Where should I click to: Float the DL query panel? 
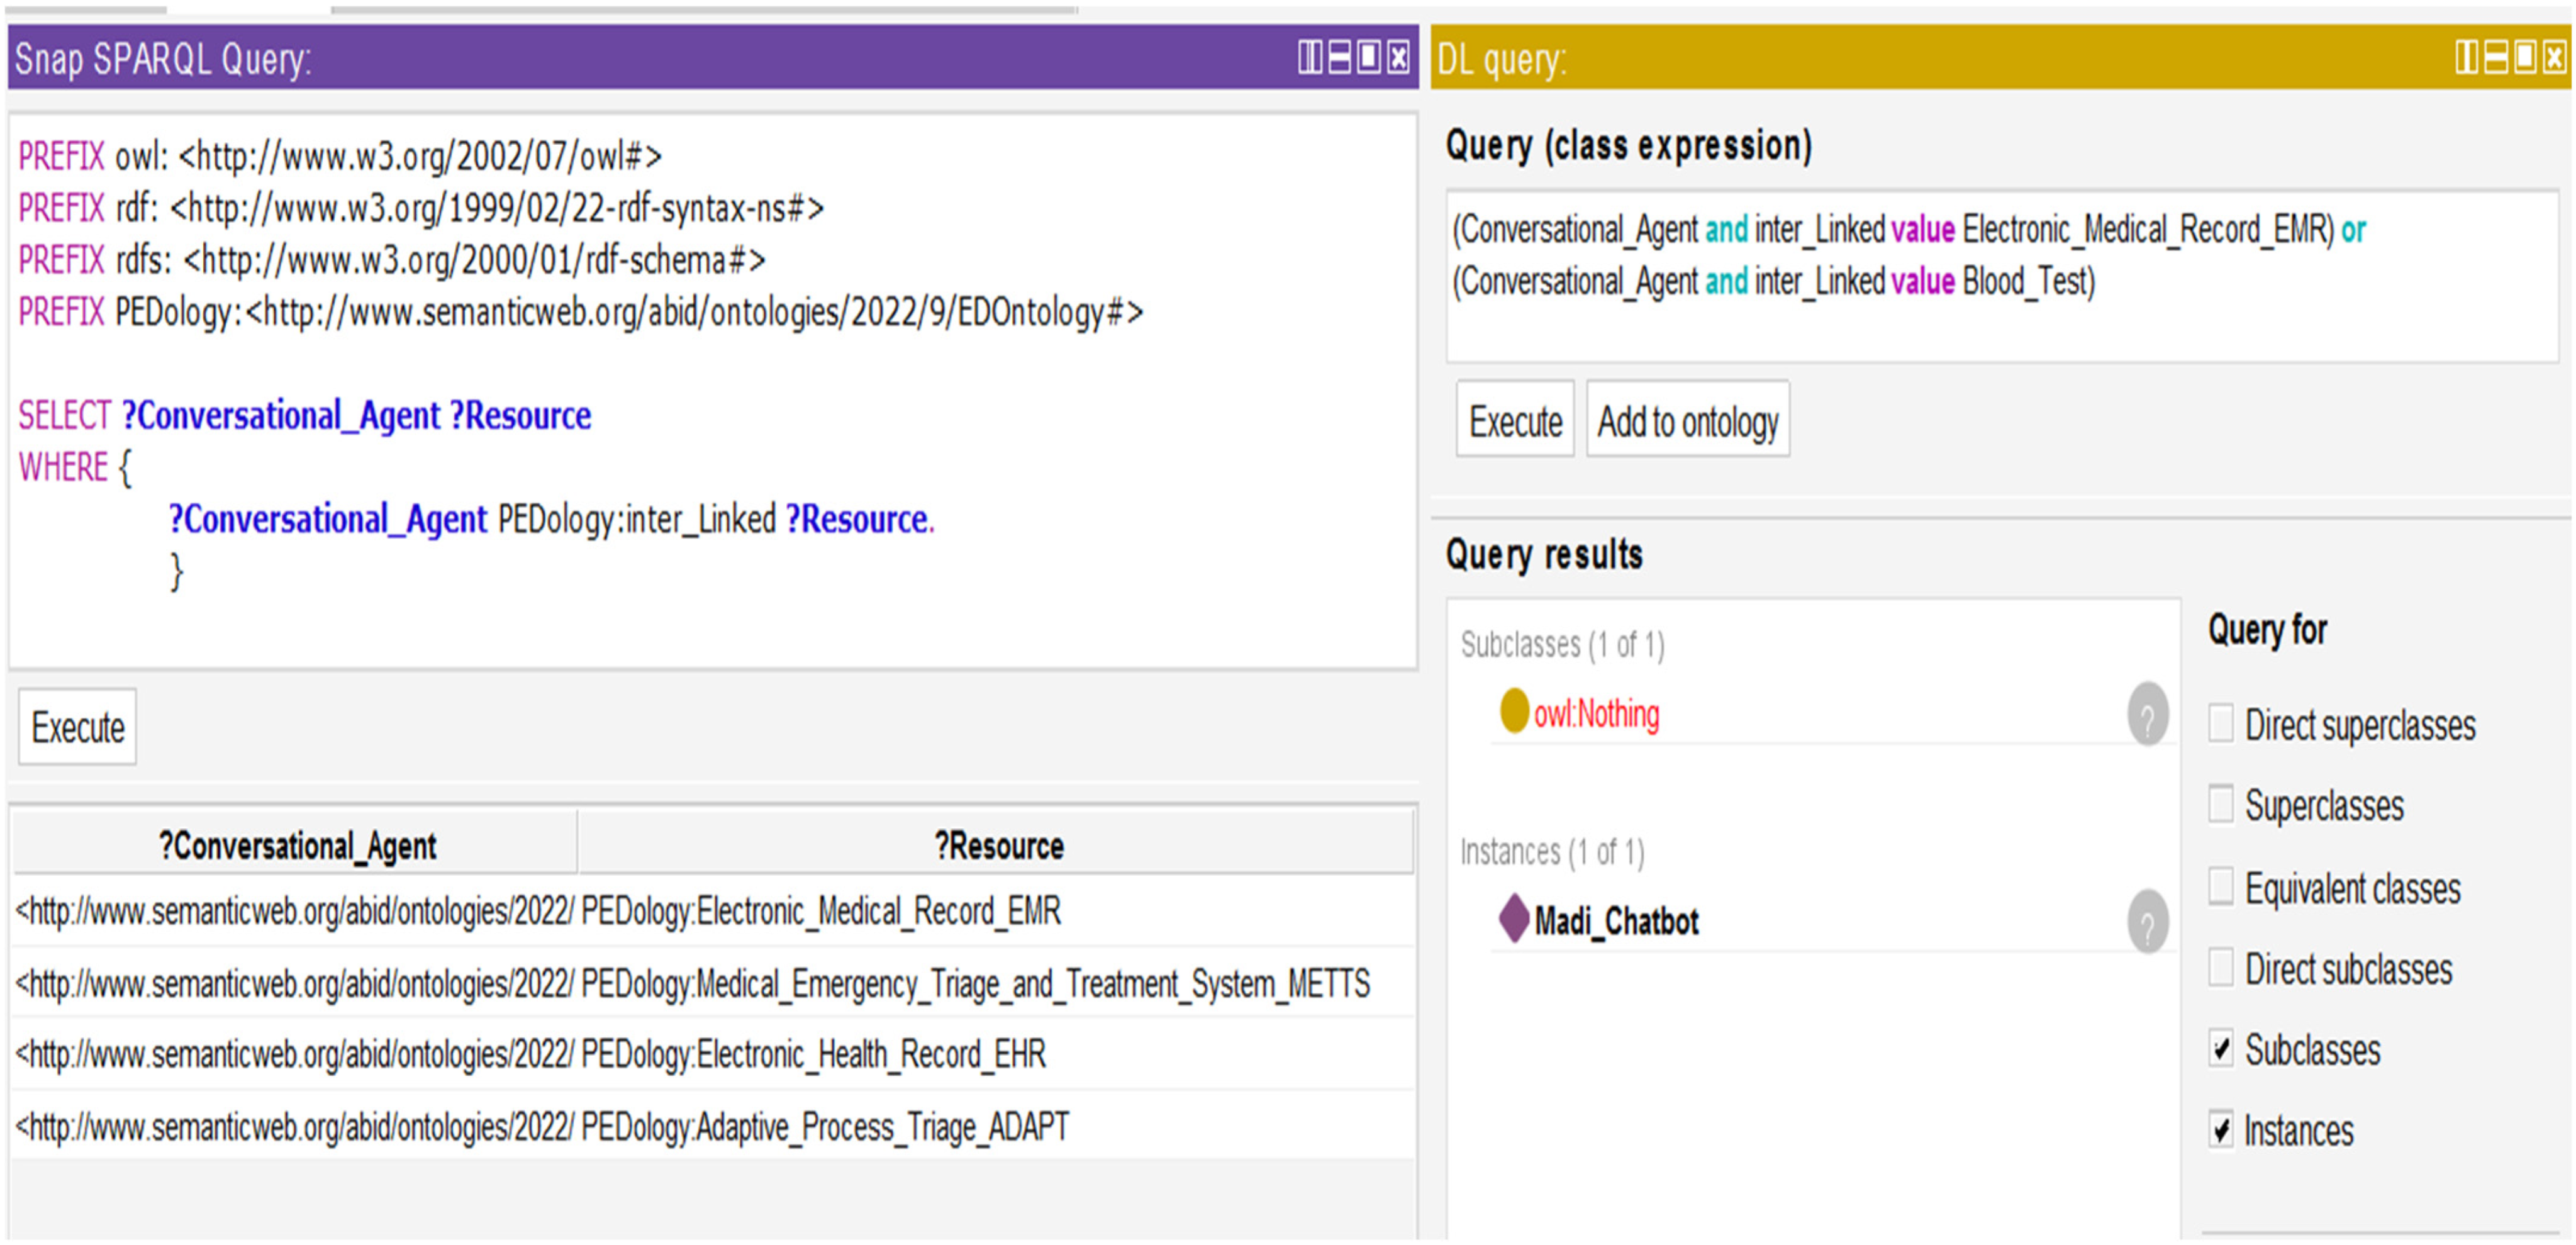pos(2526,57)
